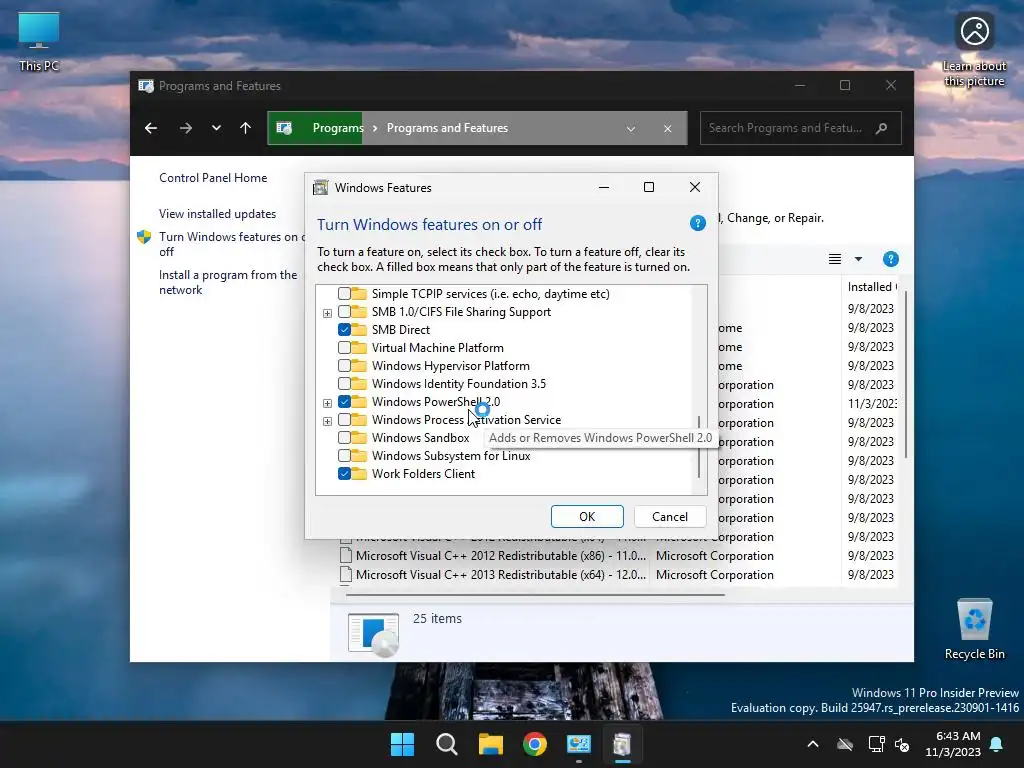Click Learn about this picture icon
The image size is (1024, 768).
(x=974, y=50)
